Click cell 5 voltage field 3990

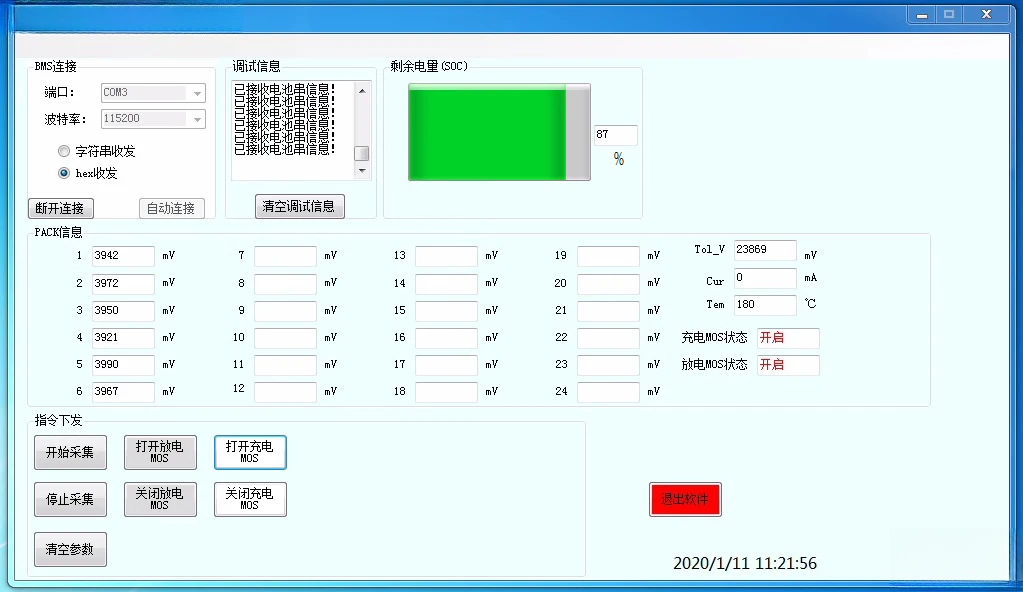[123, 365]
